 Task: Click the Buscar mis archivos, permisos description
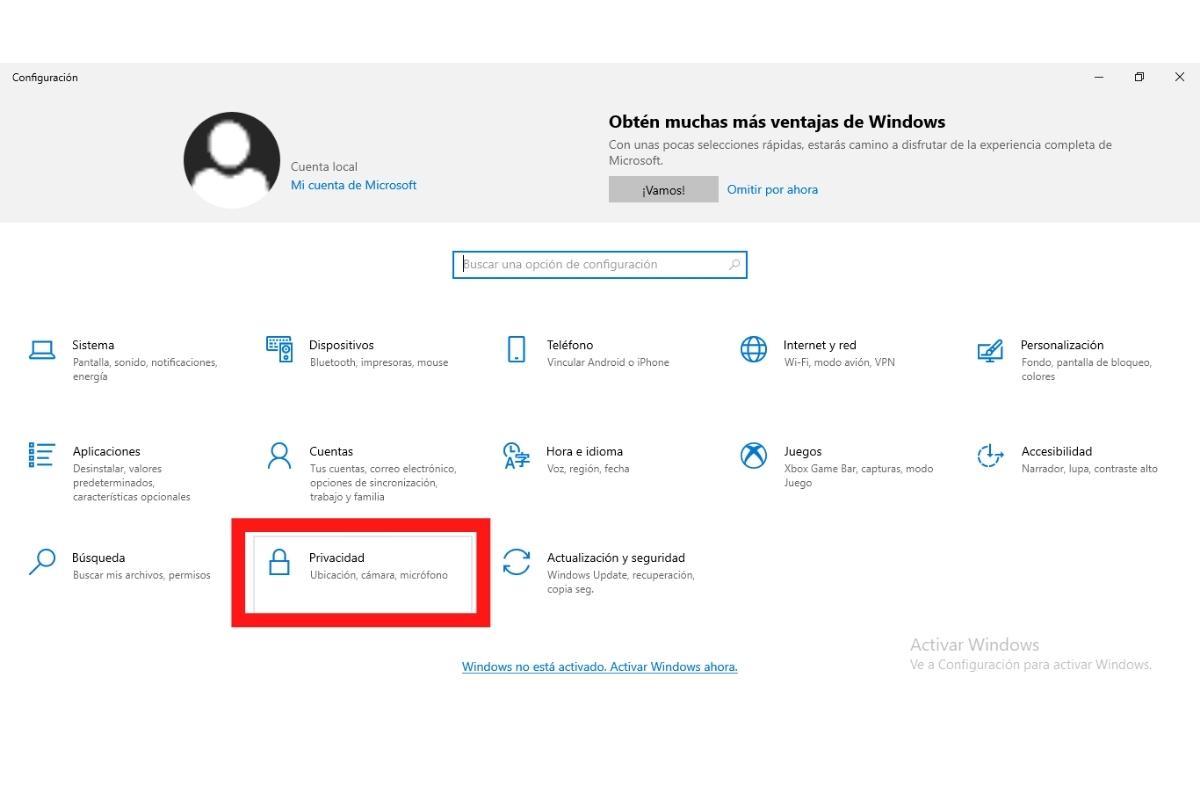tap(142, 575)
